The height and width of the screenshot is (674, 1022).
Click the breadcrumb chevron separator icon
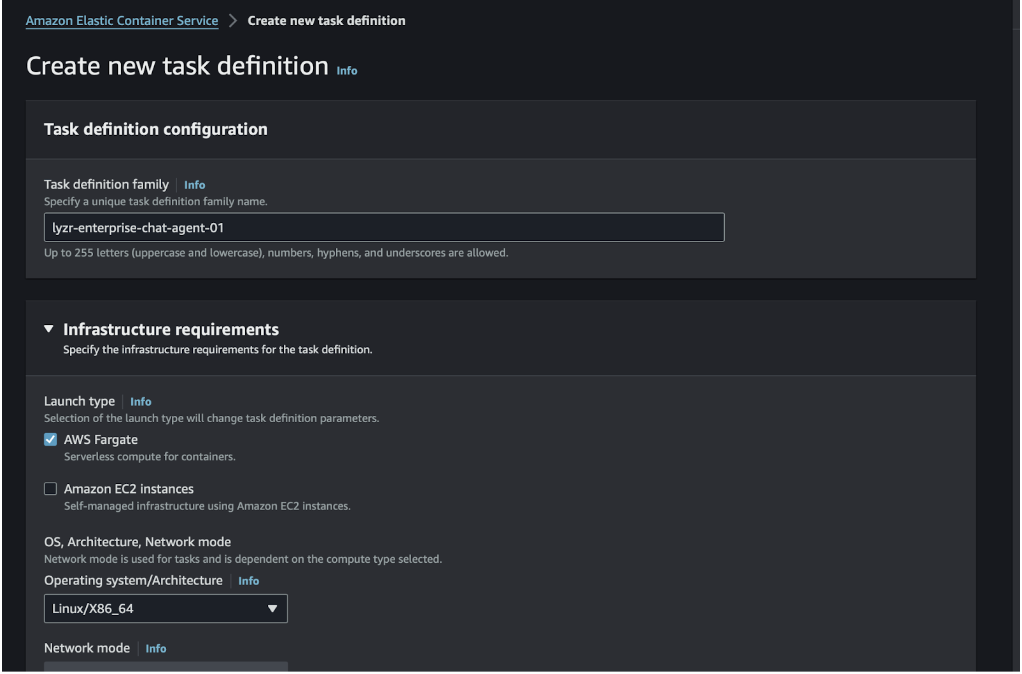pyautogui.click(x=233, y=21)
